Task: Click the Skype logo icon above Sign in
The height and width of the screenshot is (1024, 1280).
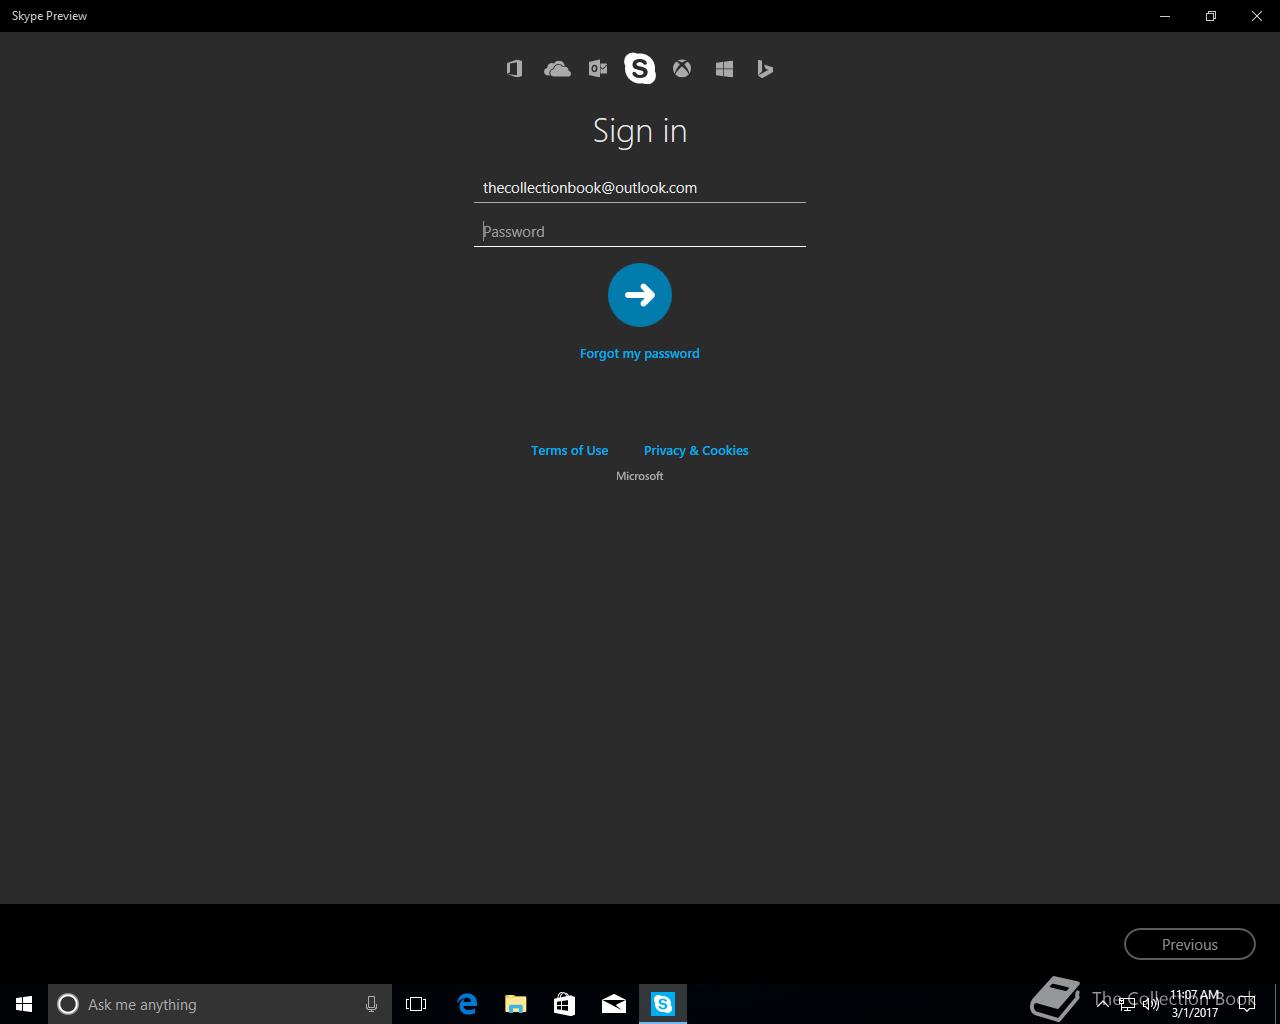Action: point(640,68)
